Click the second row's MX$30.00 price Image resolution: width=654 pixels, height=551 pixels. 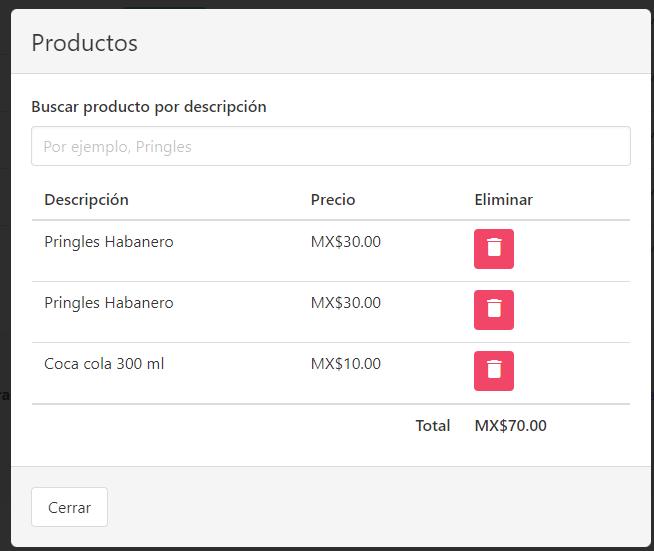point(346,303)
